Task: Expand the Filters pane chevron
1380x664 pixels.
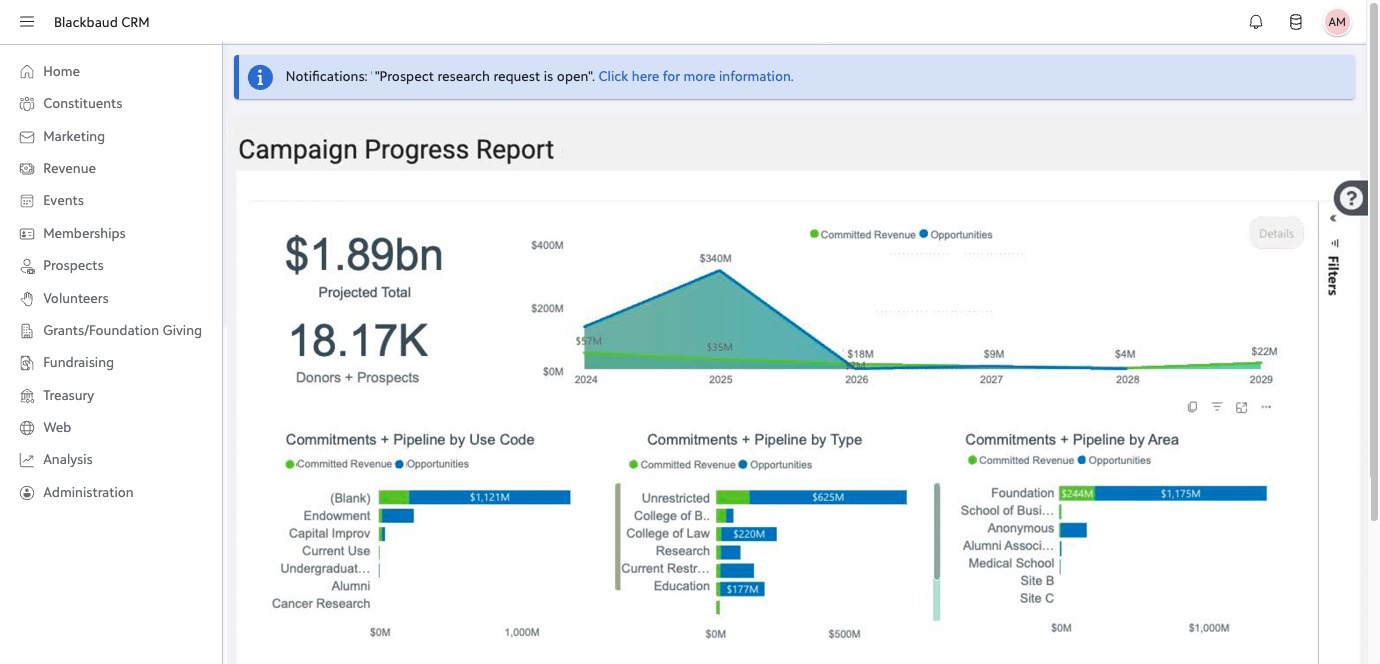Action: point(1333,219)
